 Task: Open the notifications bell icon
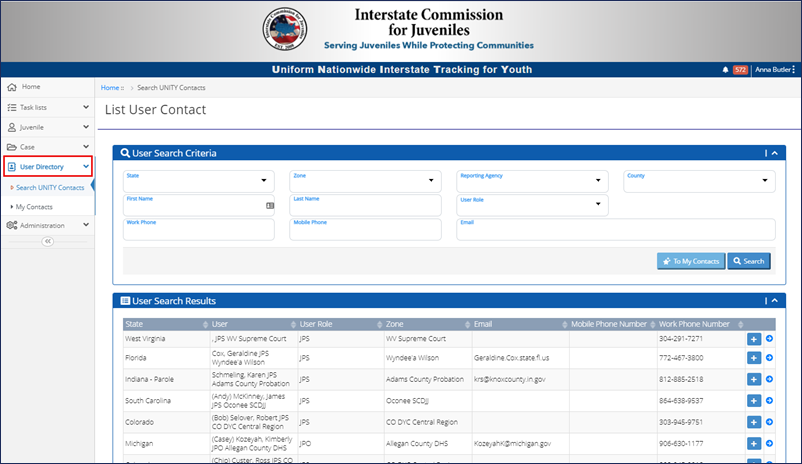725,70
